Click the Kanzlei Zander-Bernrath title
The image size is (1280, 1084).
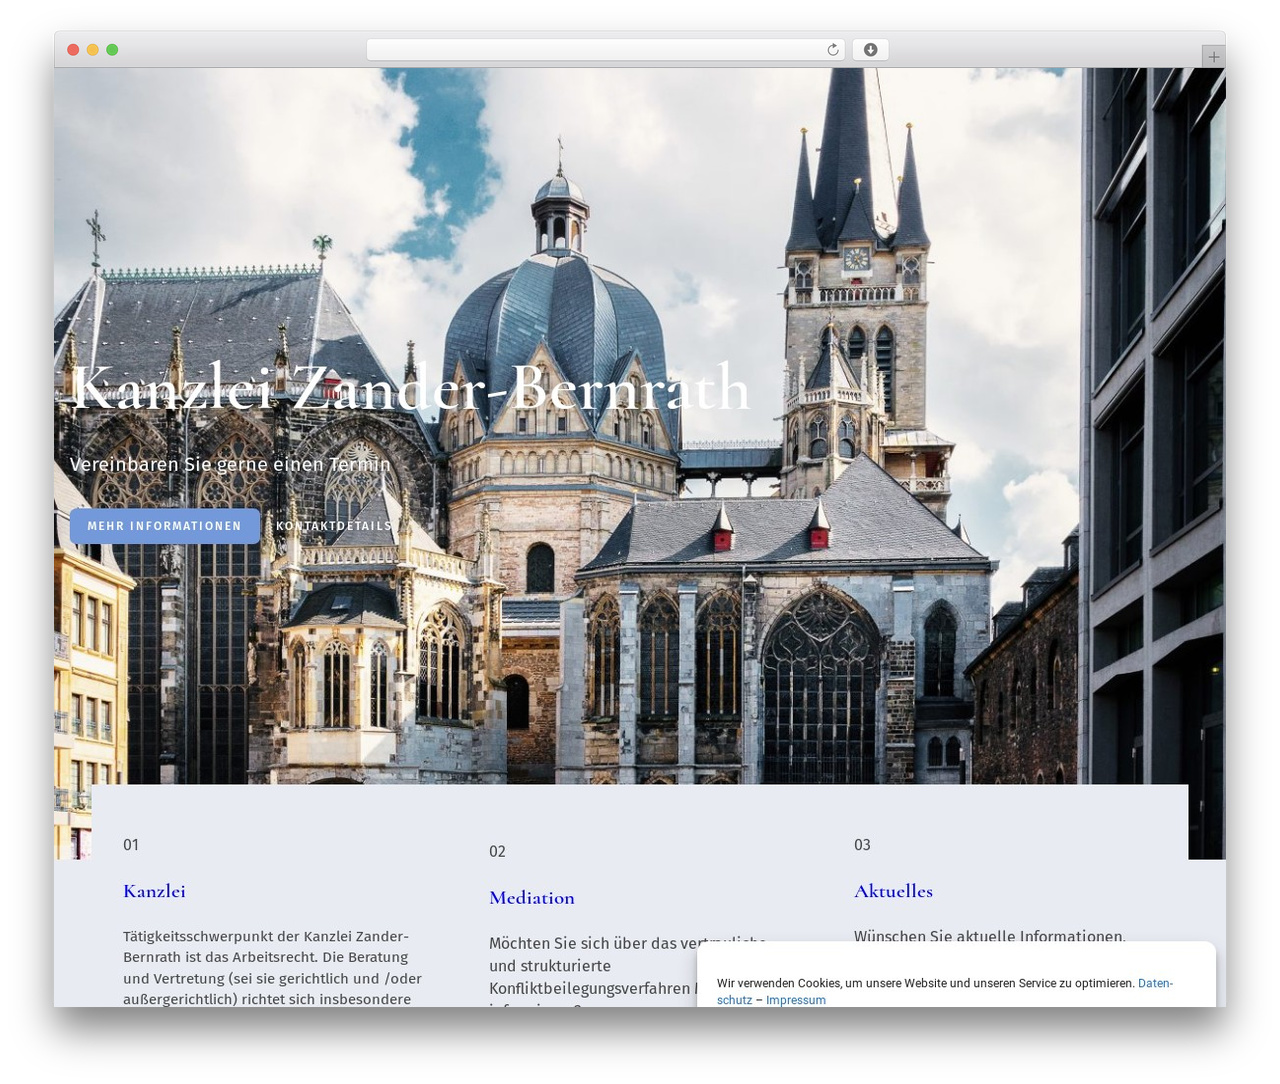point(410,388)
